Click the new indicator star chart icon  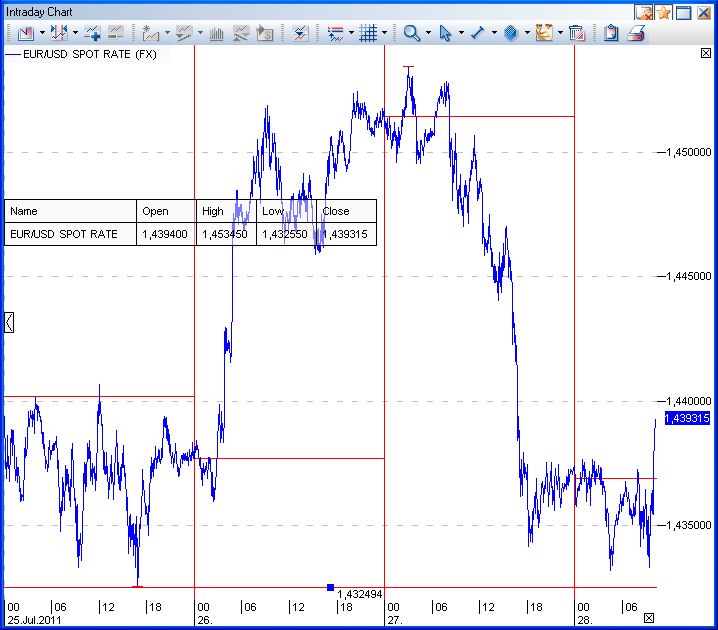(150, 33)
